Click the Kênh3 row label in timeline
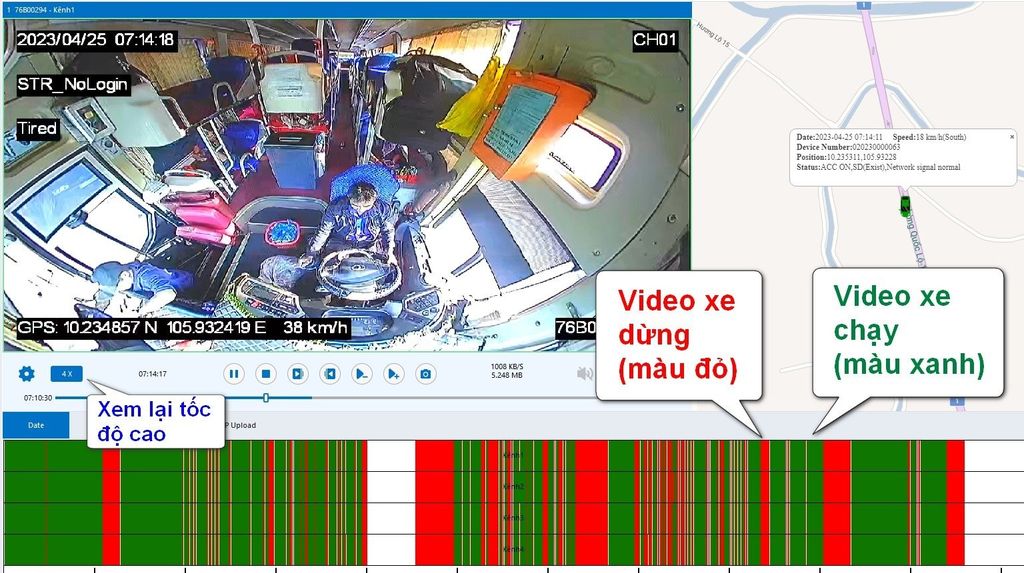Viewport: 1024px width, 573px height. click(x=513, y=518)
